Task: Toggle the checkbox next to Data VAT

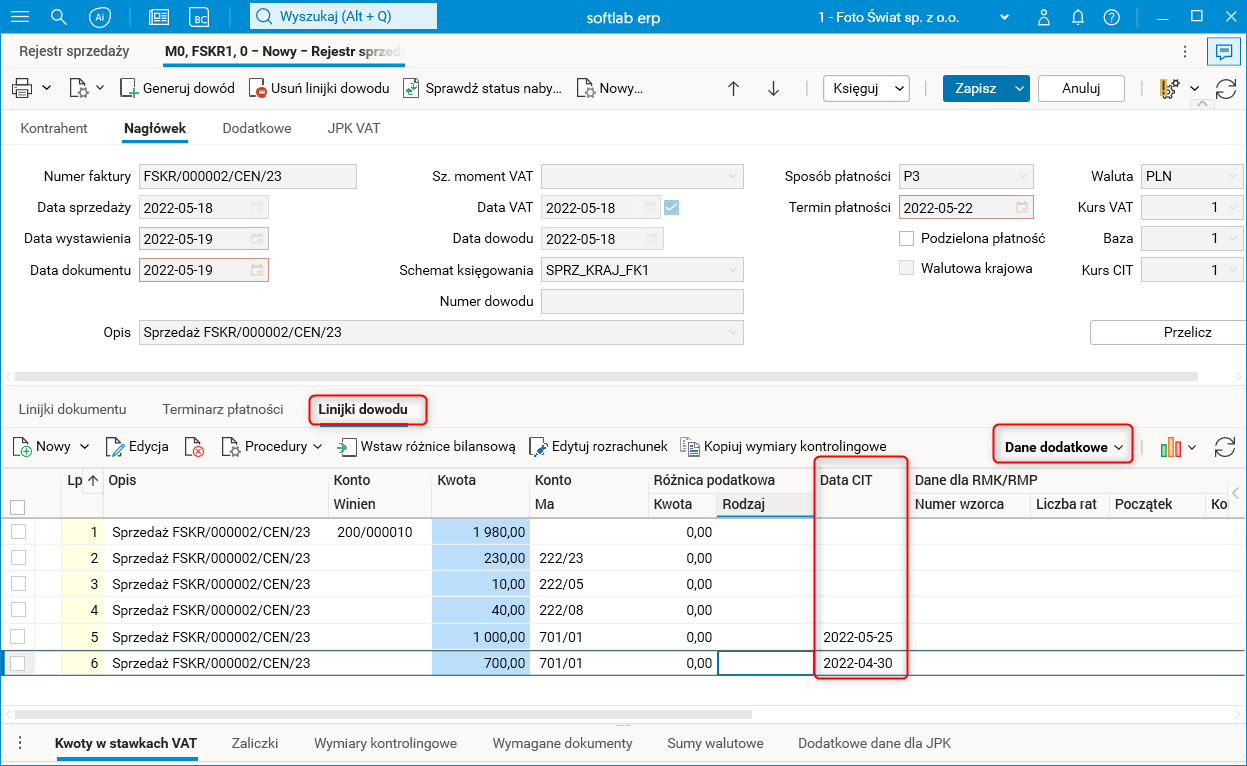Action: [x=672, y=208]
